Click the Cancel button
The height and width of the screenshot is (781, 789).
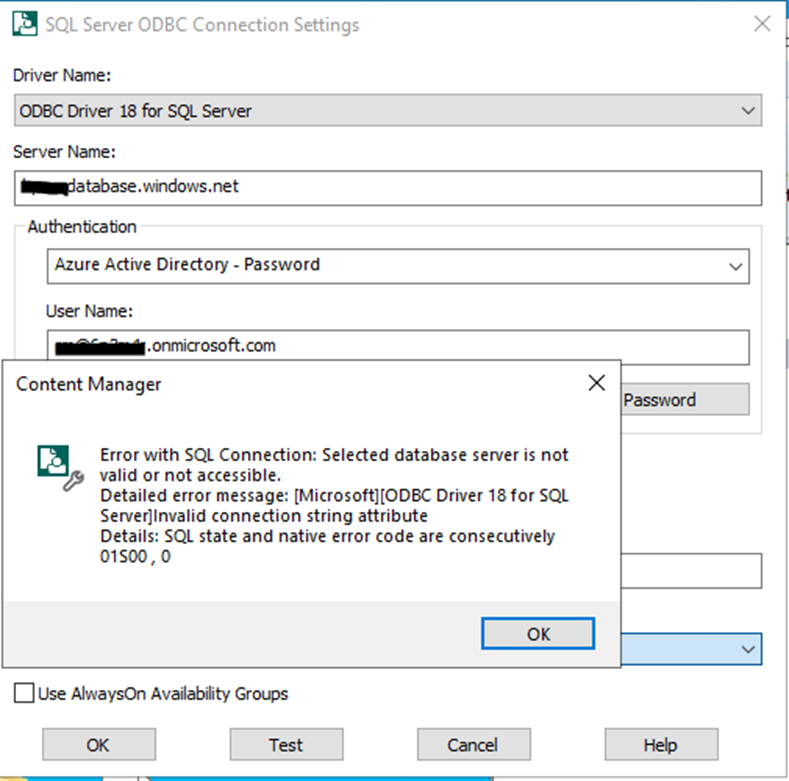coord(473,745)
